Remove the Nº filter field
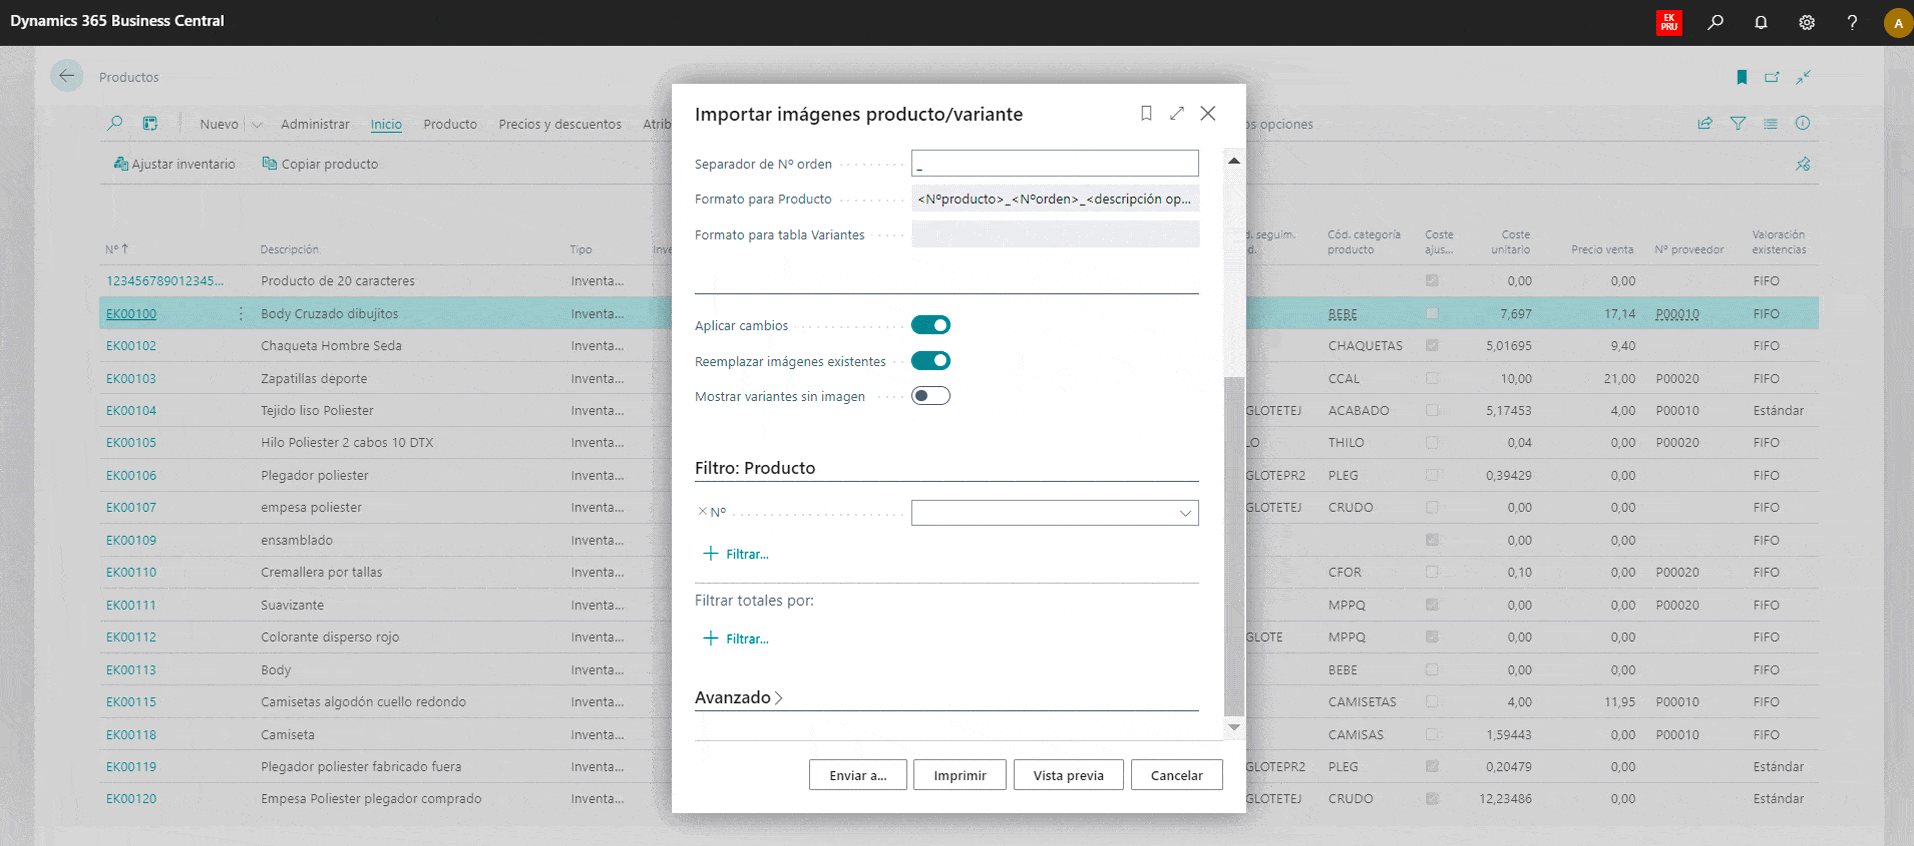The width and height of the screenshot is (1914, 846). [702, 512]
